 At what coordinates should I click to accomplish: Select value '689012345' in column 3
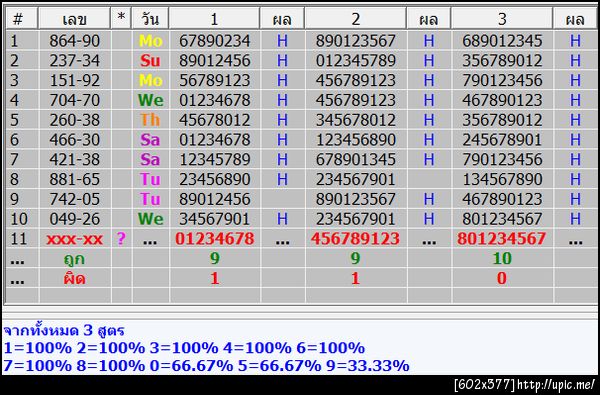pos(502,41)
